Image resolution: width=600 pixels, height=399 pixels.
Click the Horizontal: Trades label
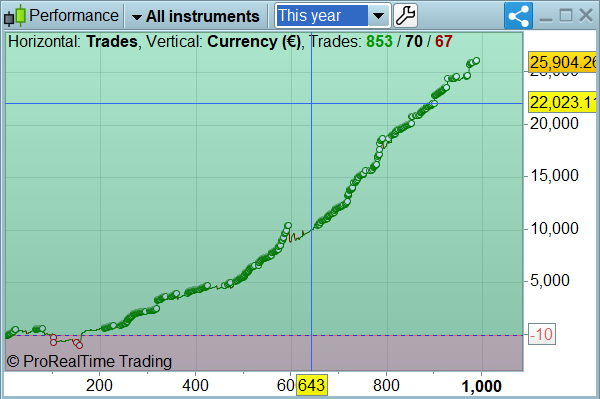(73, 41)
